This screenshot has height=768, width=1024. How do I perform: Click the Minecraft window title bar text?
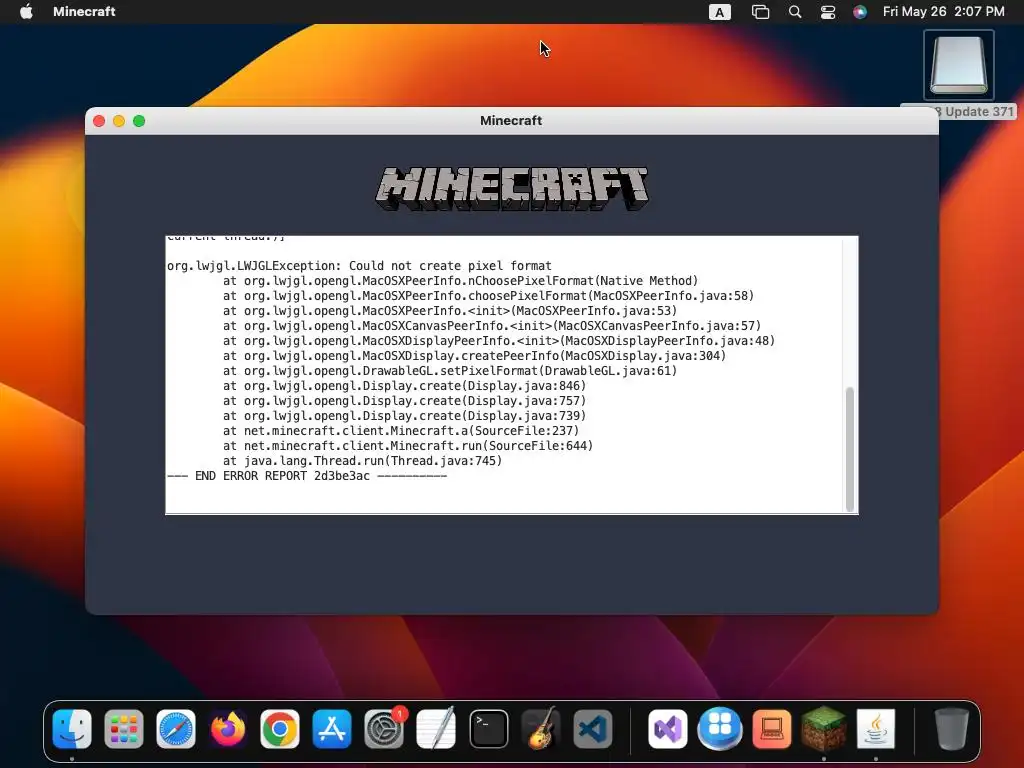[511, 121]
